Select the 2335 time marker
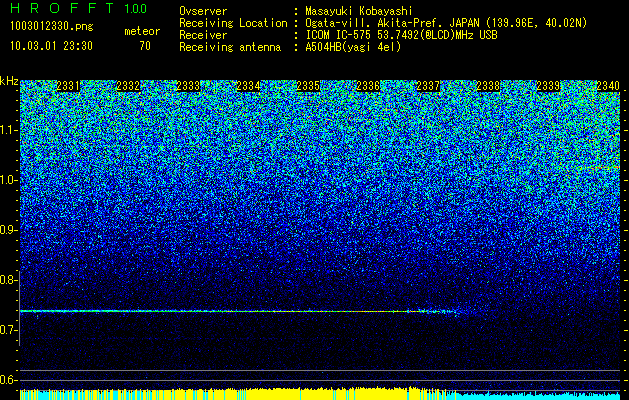 coord(308,86)
